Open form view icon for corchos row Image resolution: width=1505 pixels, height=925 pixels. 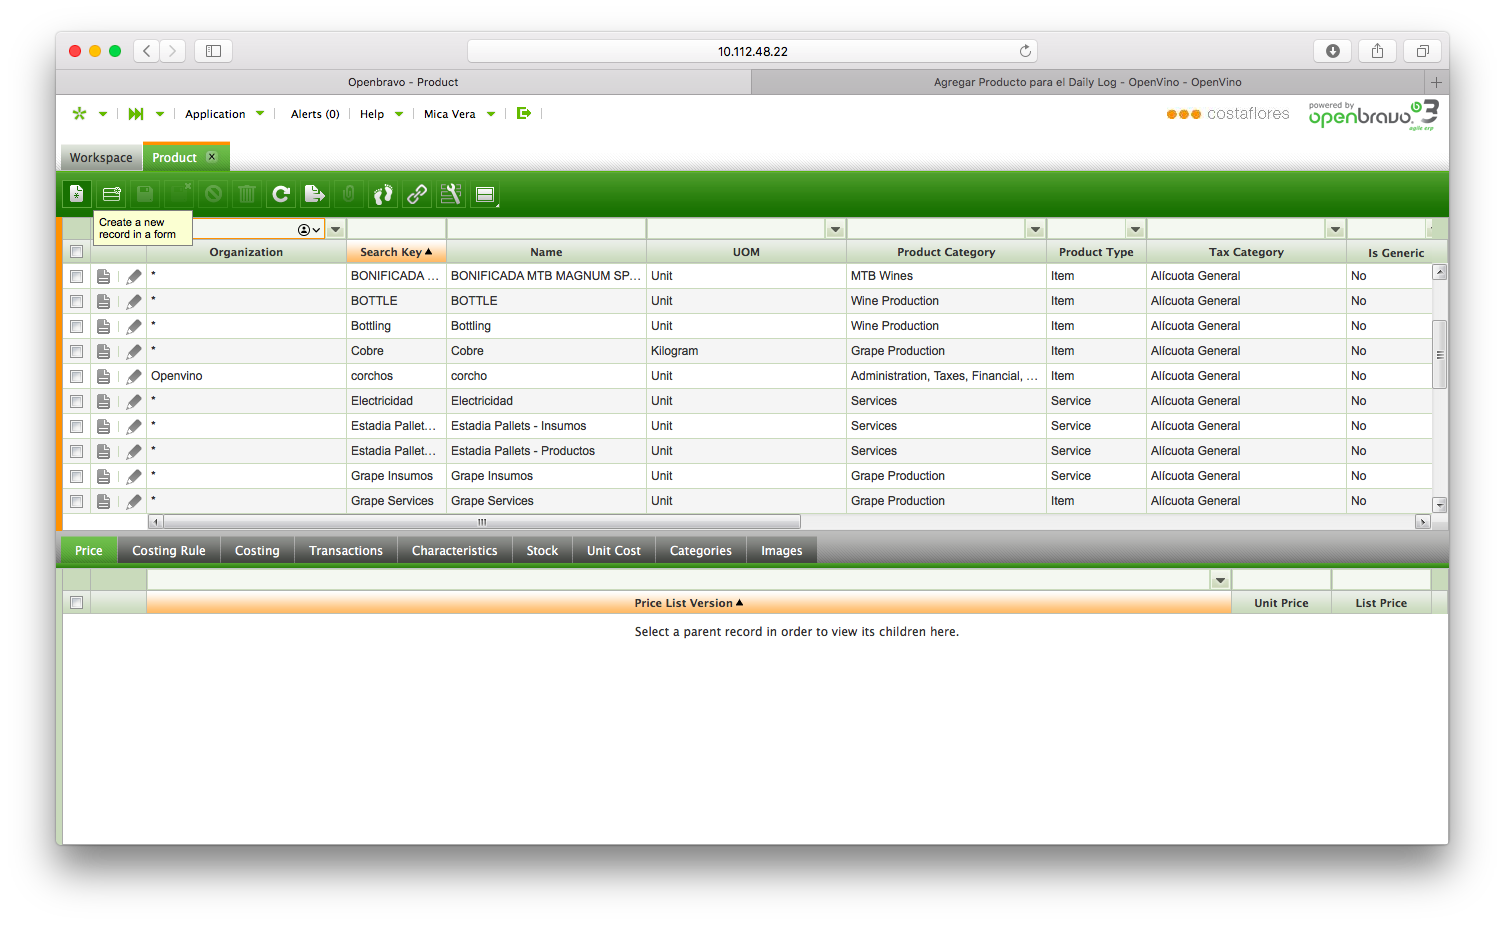[x=103, y=376]
